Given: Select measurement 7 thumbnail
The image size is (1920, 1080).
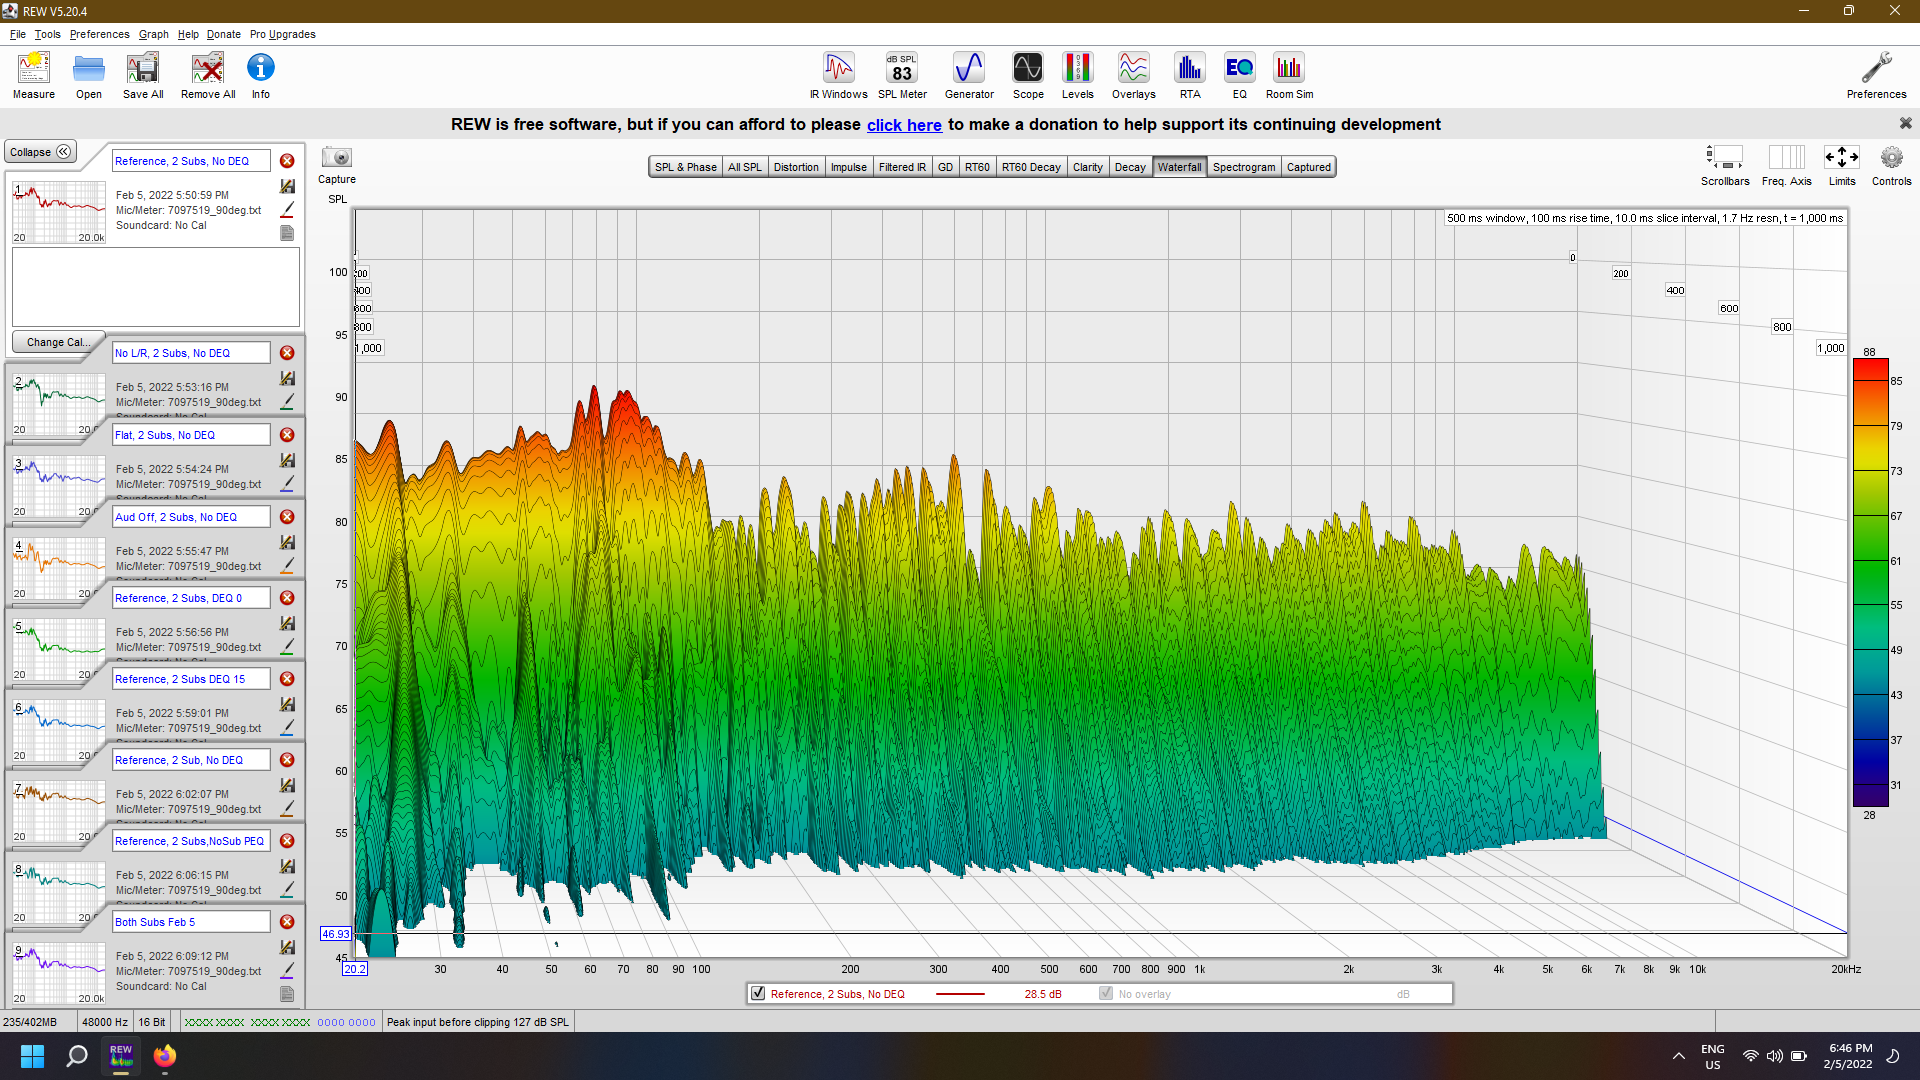Looking at the screenshot, I should point(59,812).
